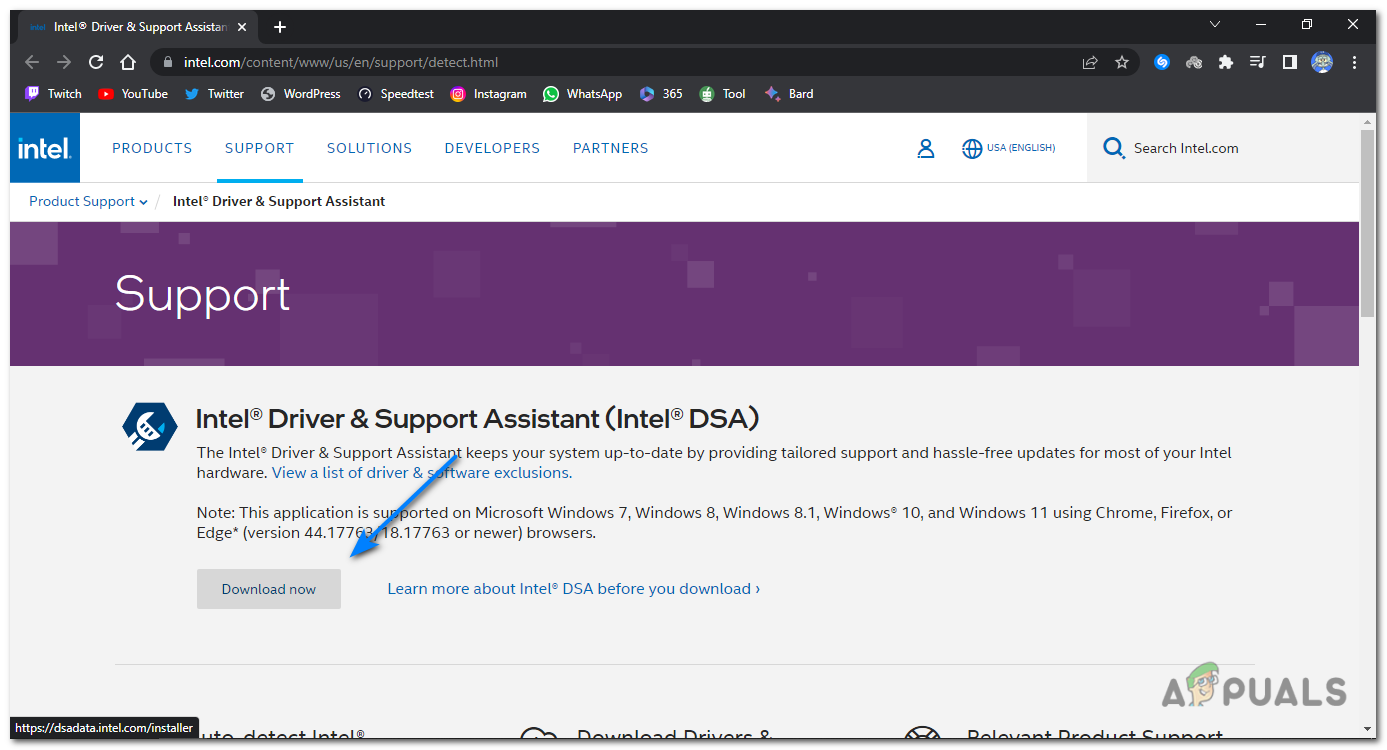The height and width of the screenshot is (750, 1387).
Task: Click the gray cloud extension icon
Action: [1194, 62]
